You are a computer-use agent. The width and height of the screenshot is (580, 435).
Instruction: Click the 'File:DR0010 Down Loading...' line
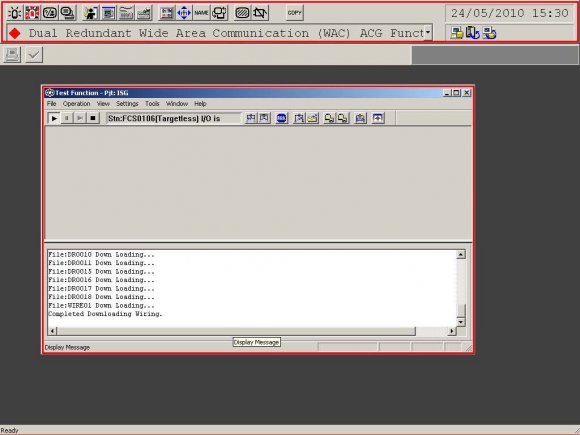(101, 255)
